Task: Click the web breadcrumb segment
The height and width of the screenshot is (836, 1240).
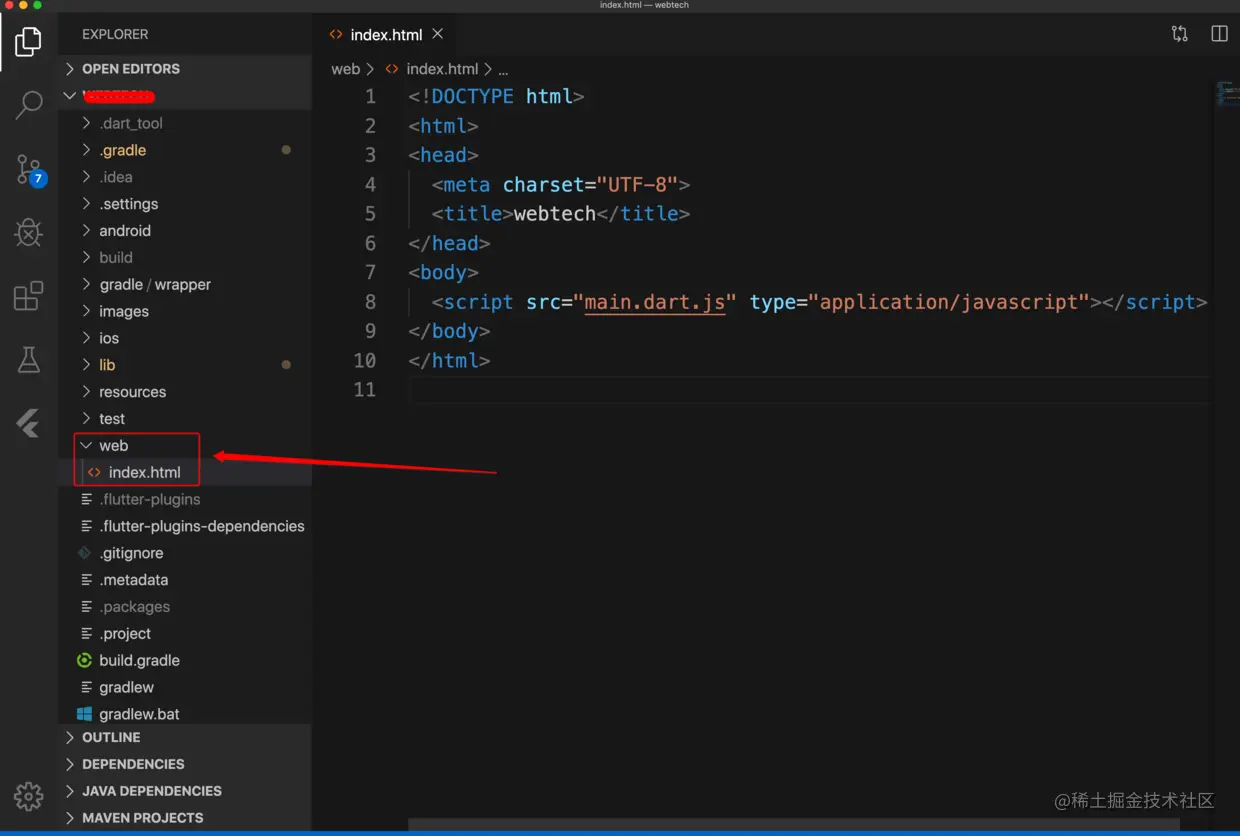Action: coord(345,69)
